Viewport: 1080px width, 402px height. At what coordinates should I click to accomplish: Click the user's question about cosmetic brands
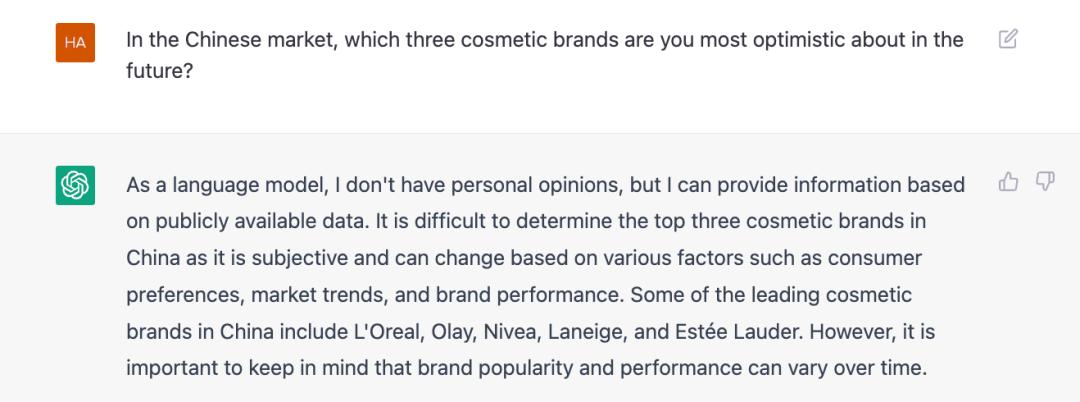point(544,40)
